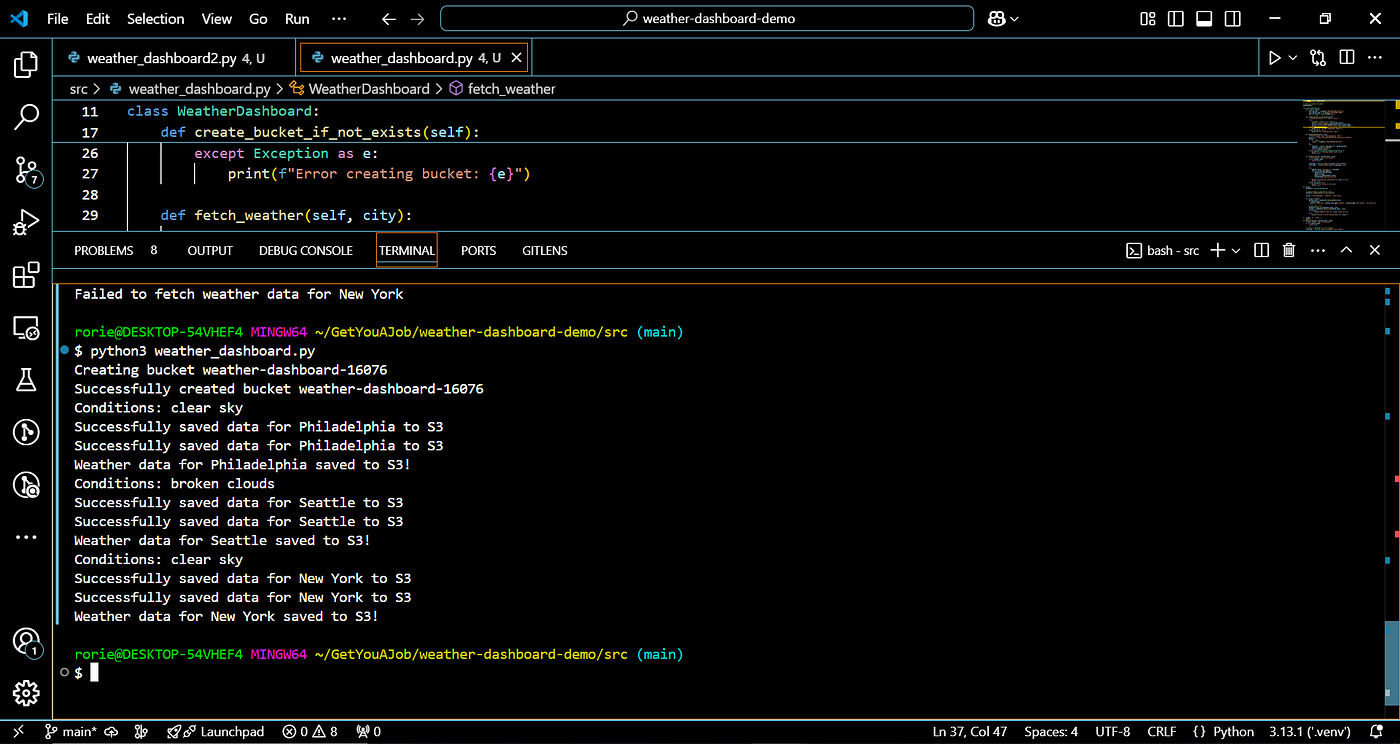Open Source Control view with 7 changes
Viewport: 1400px width, 744px height.
(x=26, y=171)
